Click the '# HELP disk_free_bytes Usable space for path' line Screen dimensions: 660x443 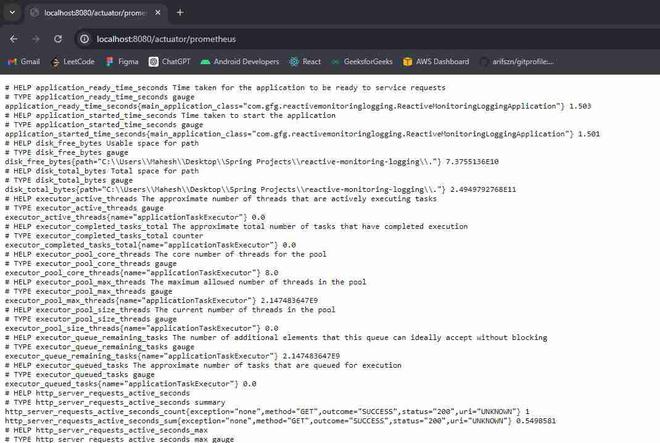pyautogui.click(x=101, y=143)
